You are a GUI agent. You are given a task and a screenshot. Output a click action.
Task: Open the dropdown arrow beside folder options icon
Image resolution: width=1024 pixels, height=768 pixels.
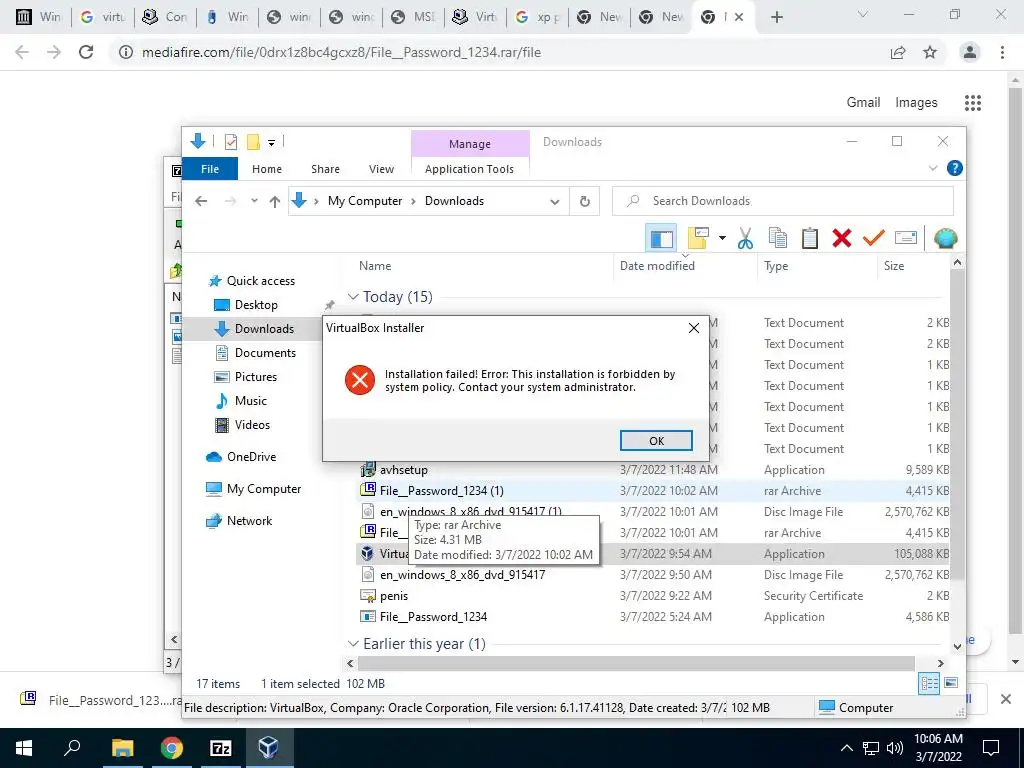(x=722, y=238)
